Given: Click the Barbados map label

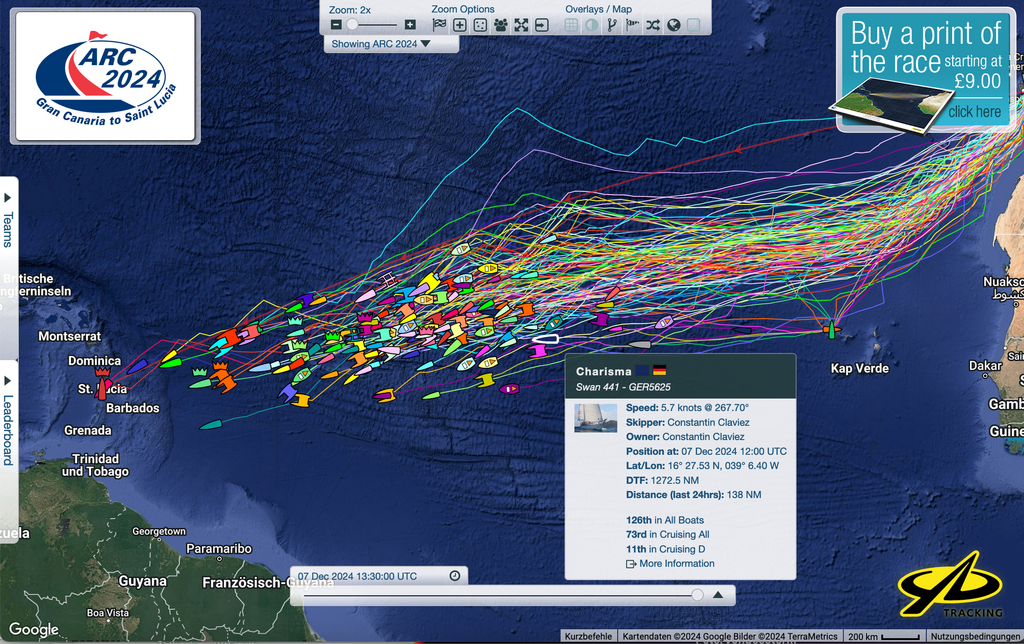Looking at the screenshot, I should (x=133, y=408).
